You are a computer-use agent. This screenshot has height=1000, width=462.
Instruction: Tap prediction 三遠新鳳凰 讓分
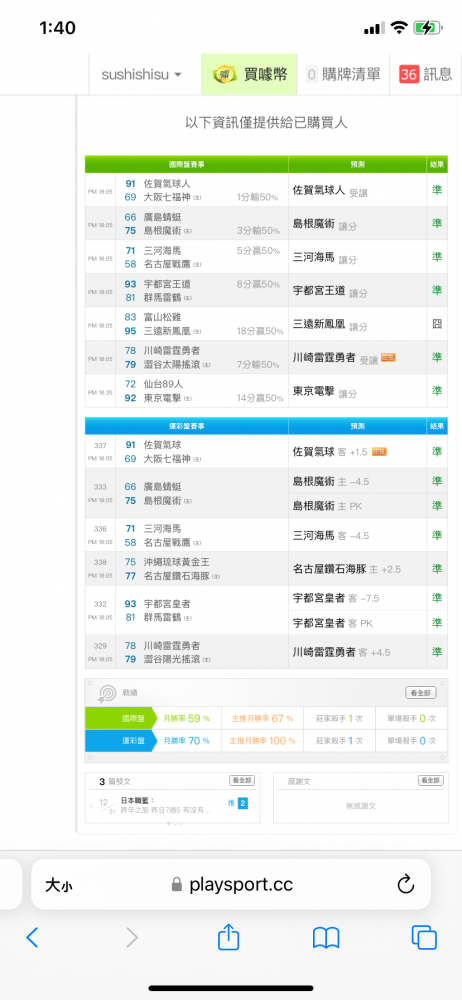330,325
